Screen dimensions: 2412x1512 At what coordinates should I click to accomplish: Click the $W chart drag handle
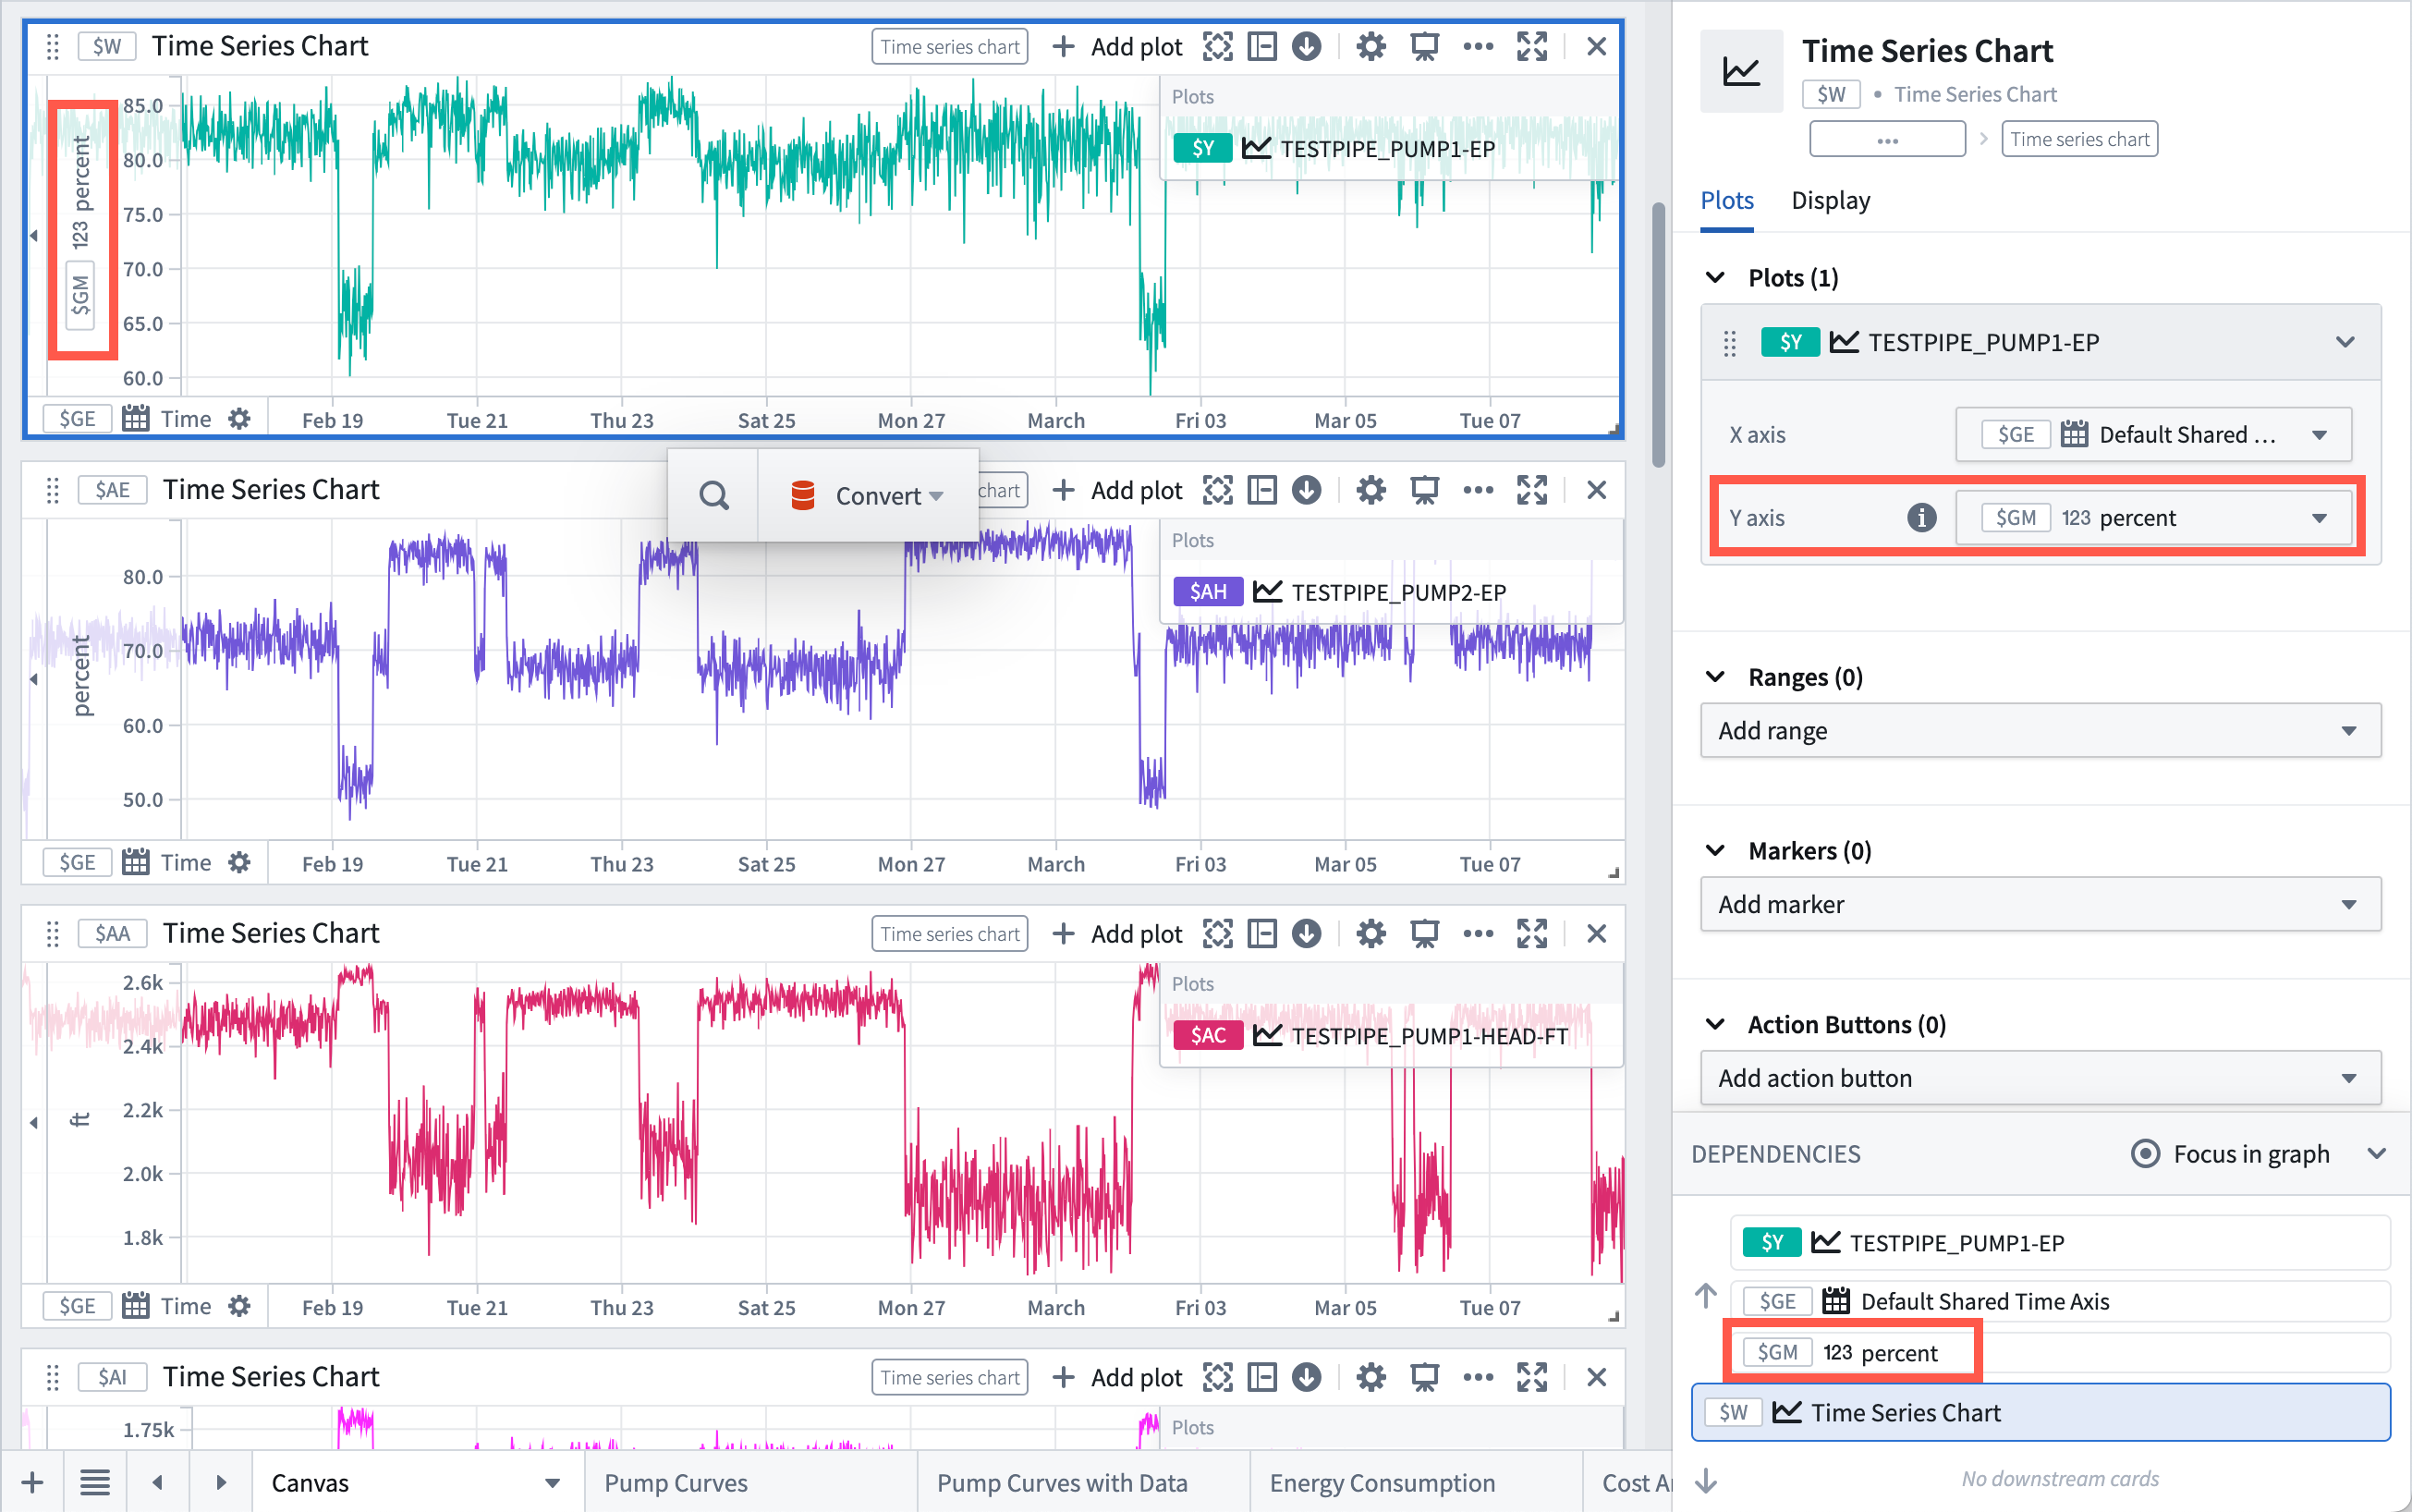point(53,47)
